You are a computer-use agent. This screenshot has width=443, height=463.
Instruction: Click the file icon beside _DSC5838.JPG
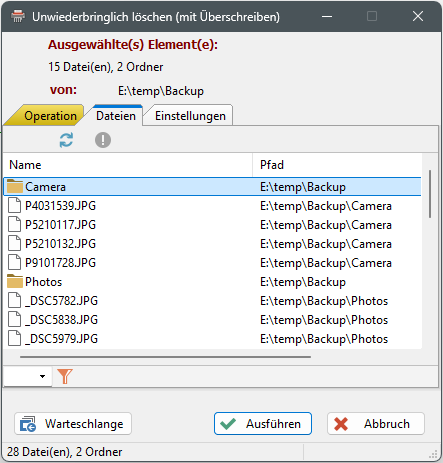[x=14, y=320]
